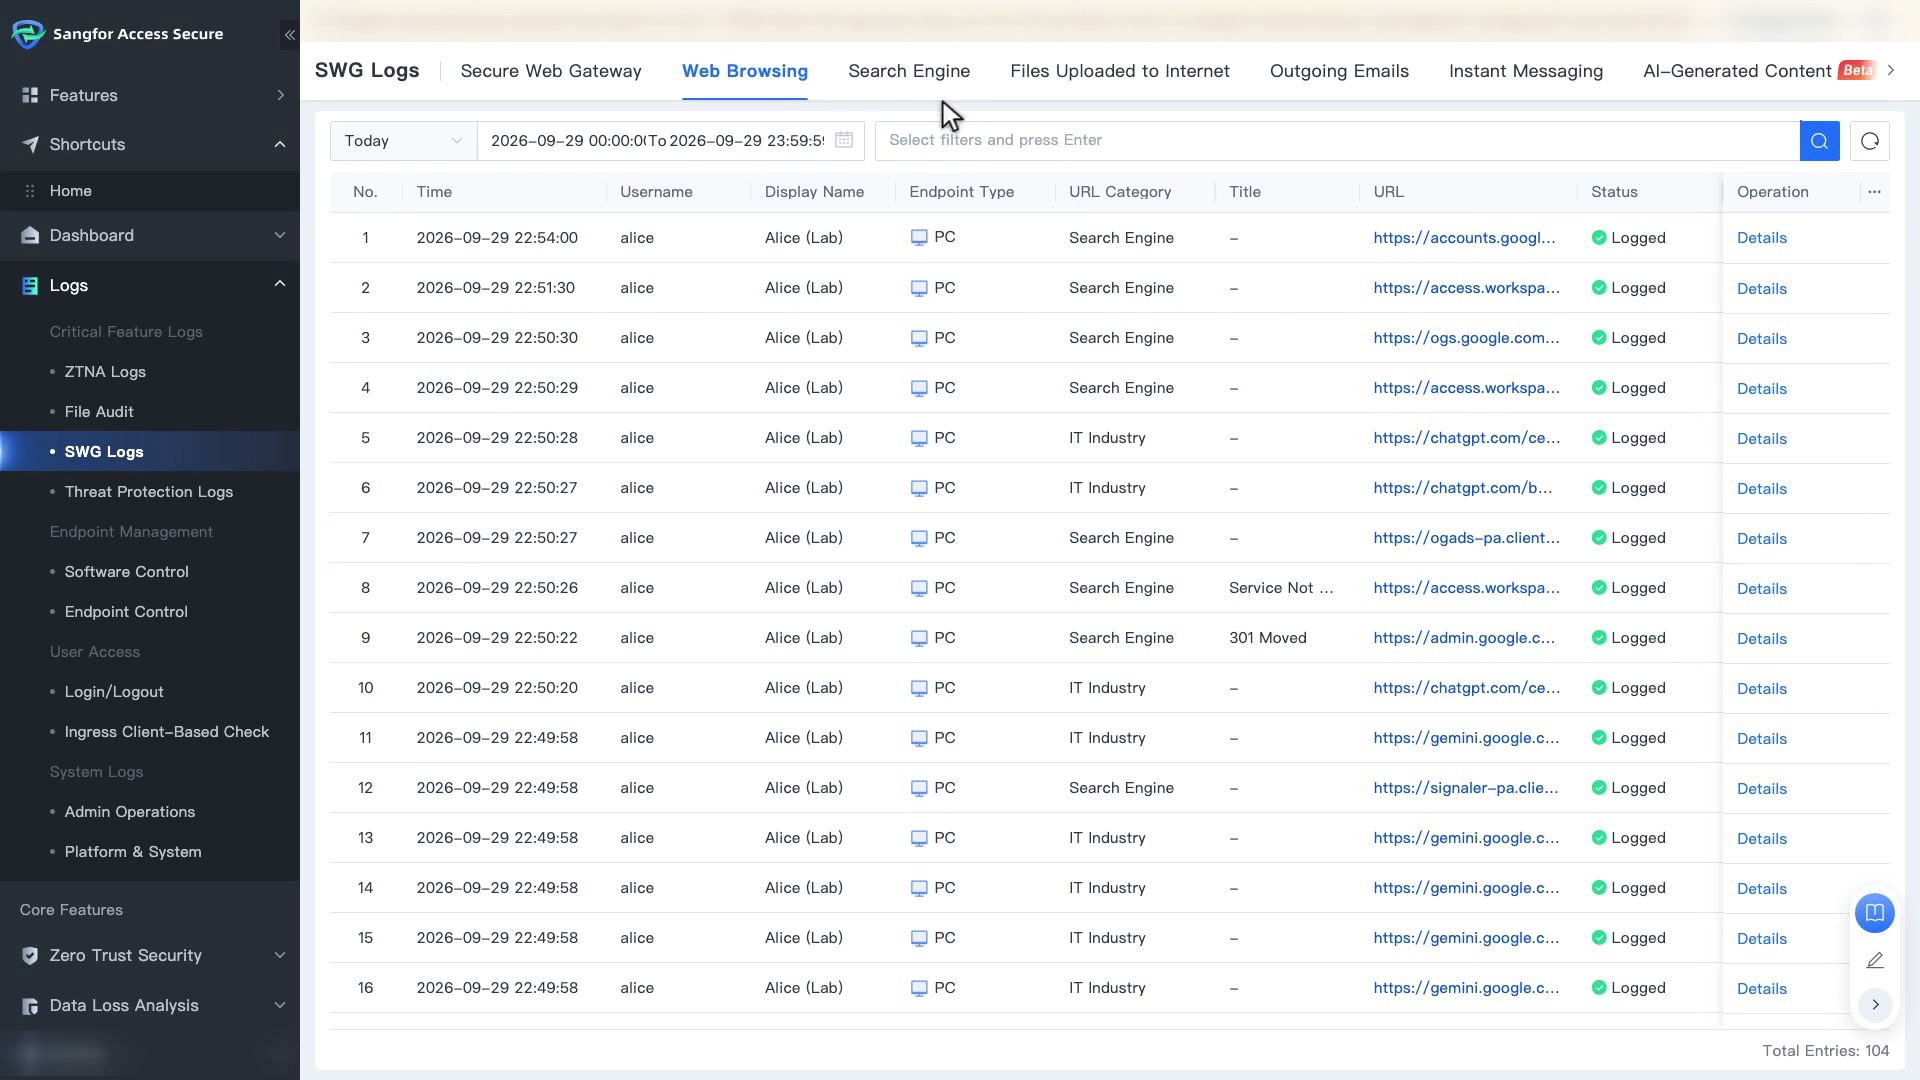Click the end date-time field
The width and height of the screenshot is (1920, 1080).
(747, 141)
